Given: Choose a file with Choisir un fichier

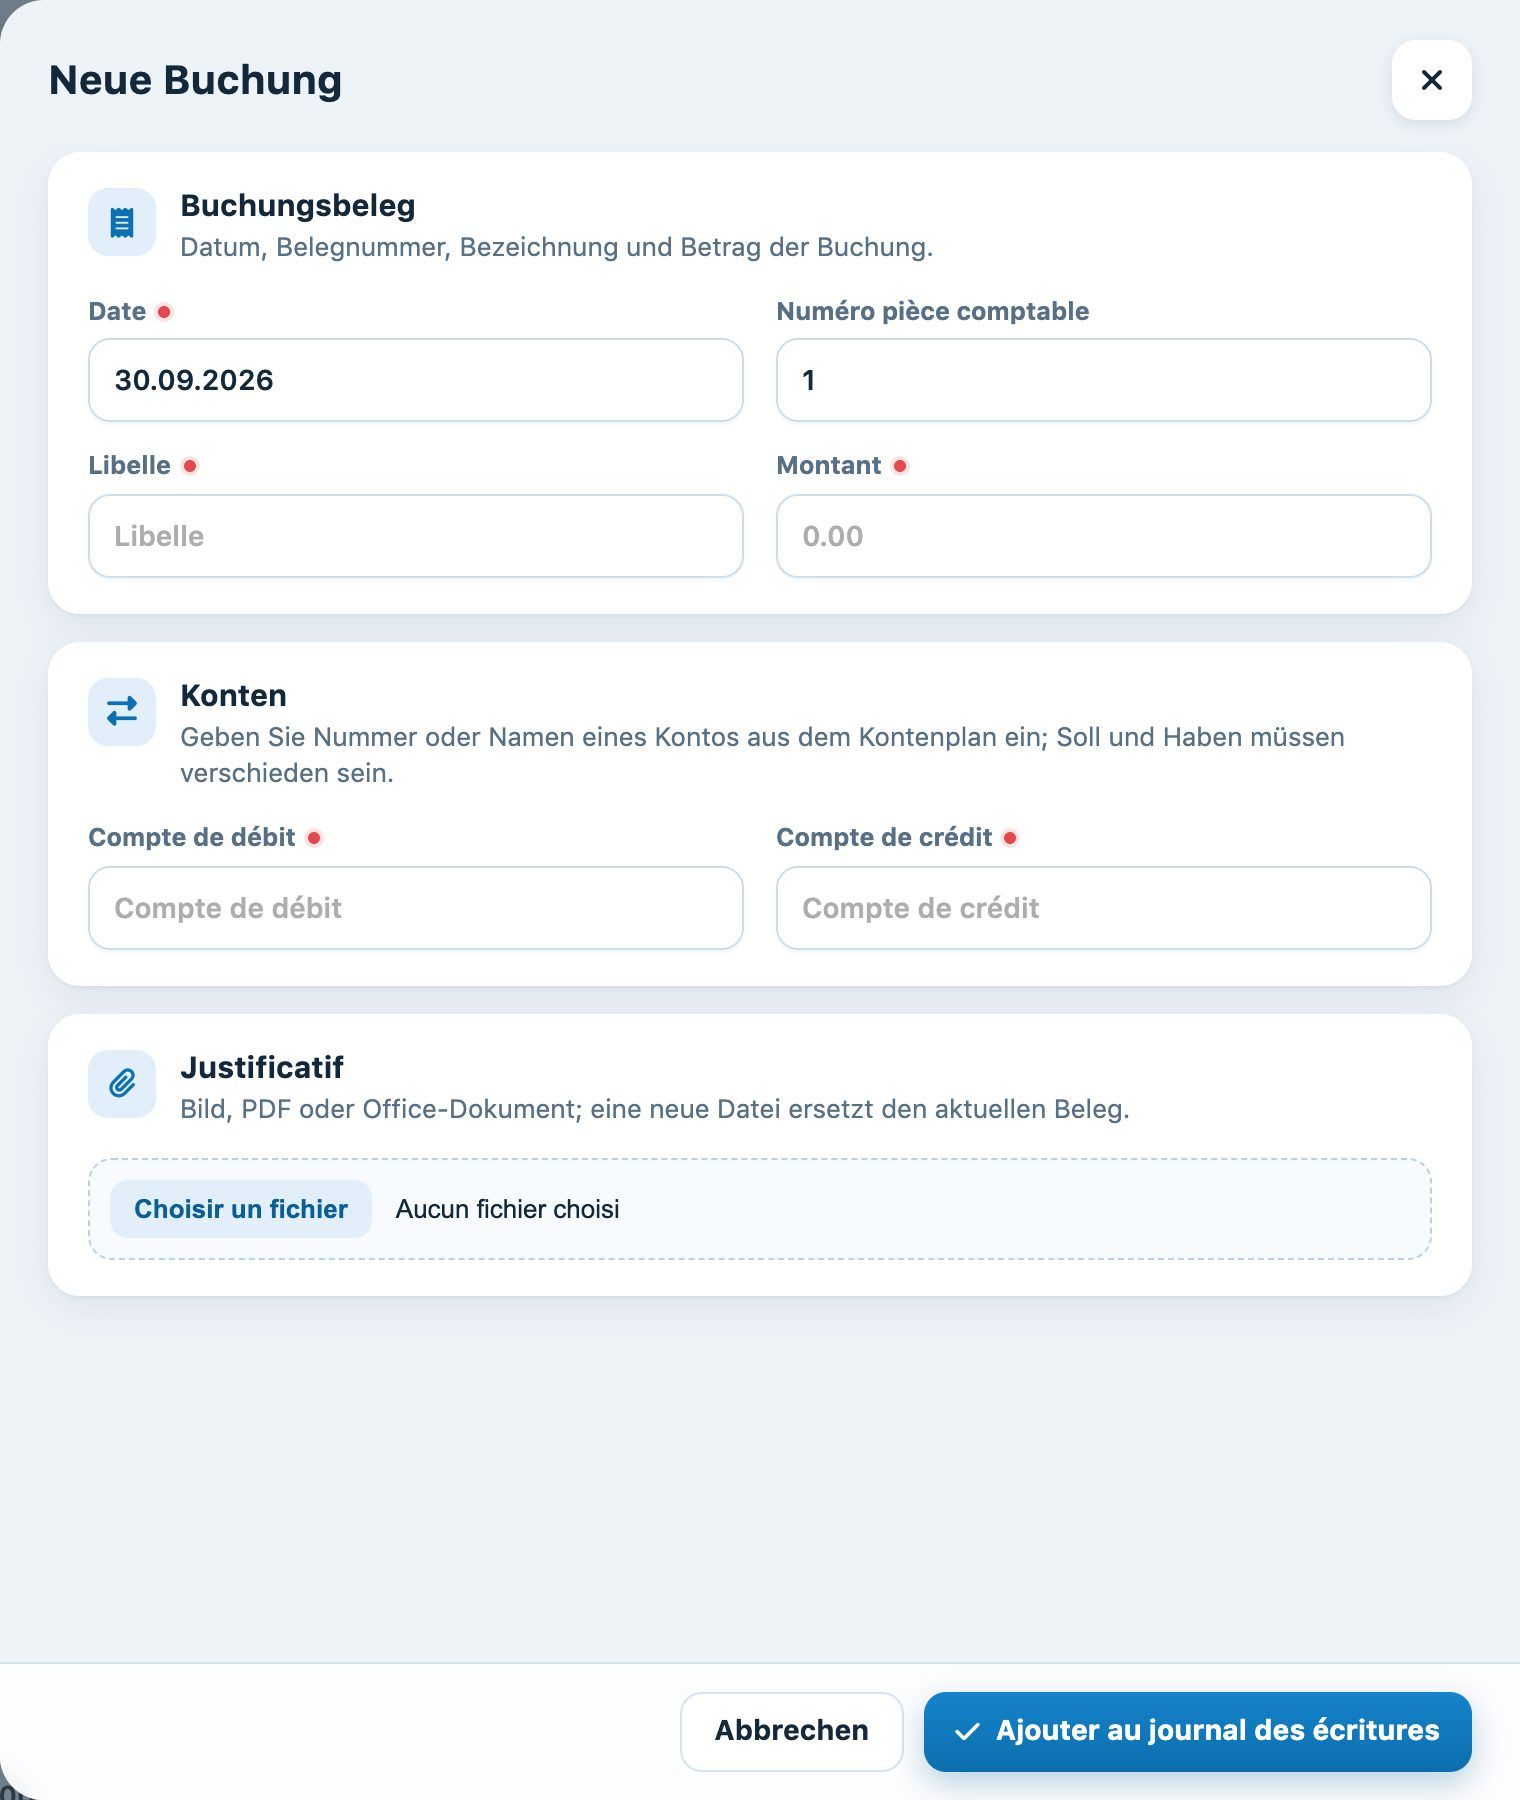Looking at the screenshot, I should point(241,1209).
